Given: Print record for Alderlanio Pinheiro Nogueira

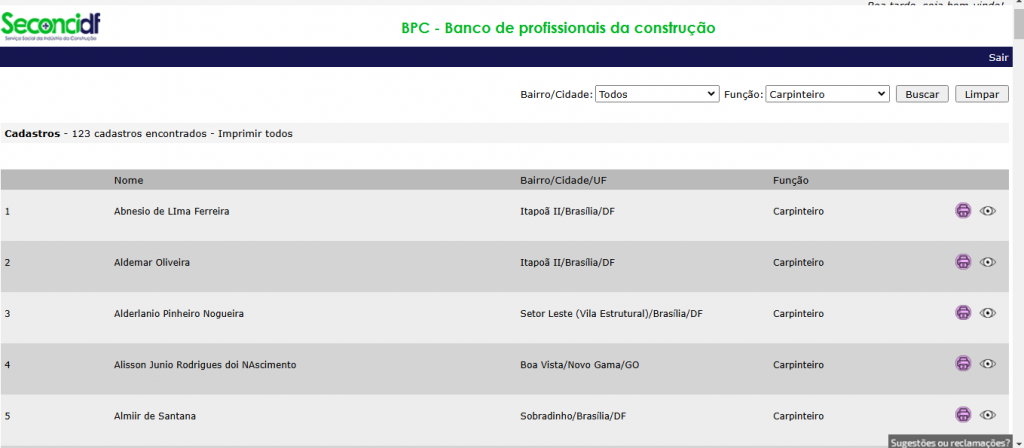Looking at the screenshot, I should tap(963, 312).
